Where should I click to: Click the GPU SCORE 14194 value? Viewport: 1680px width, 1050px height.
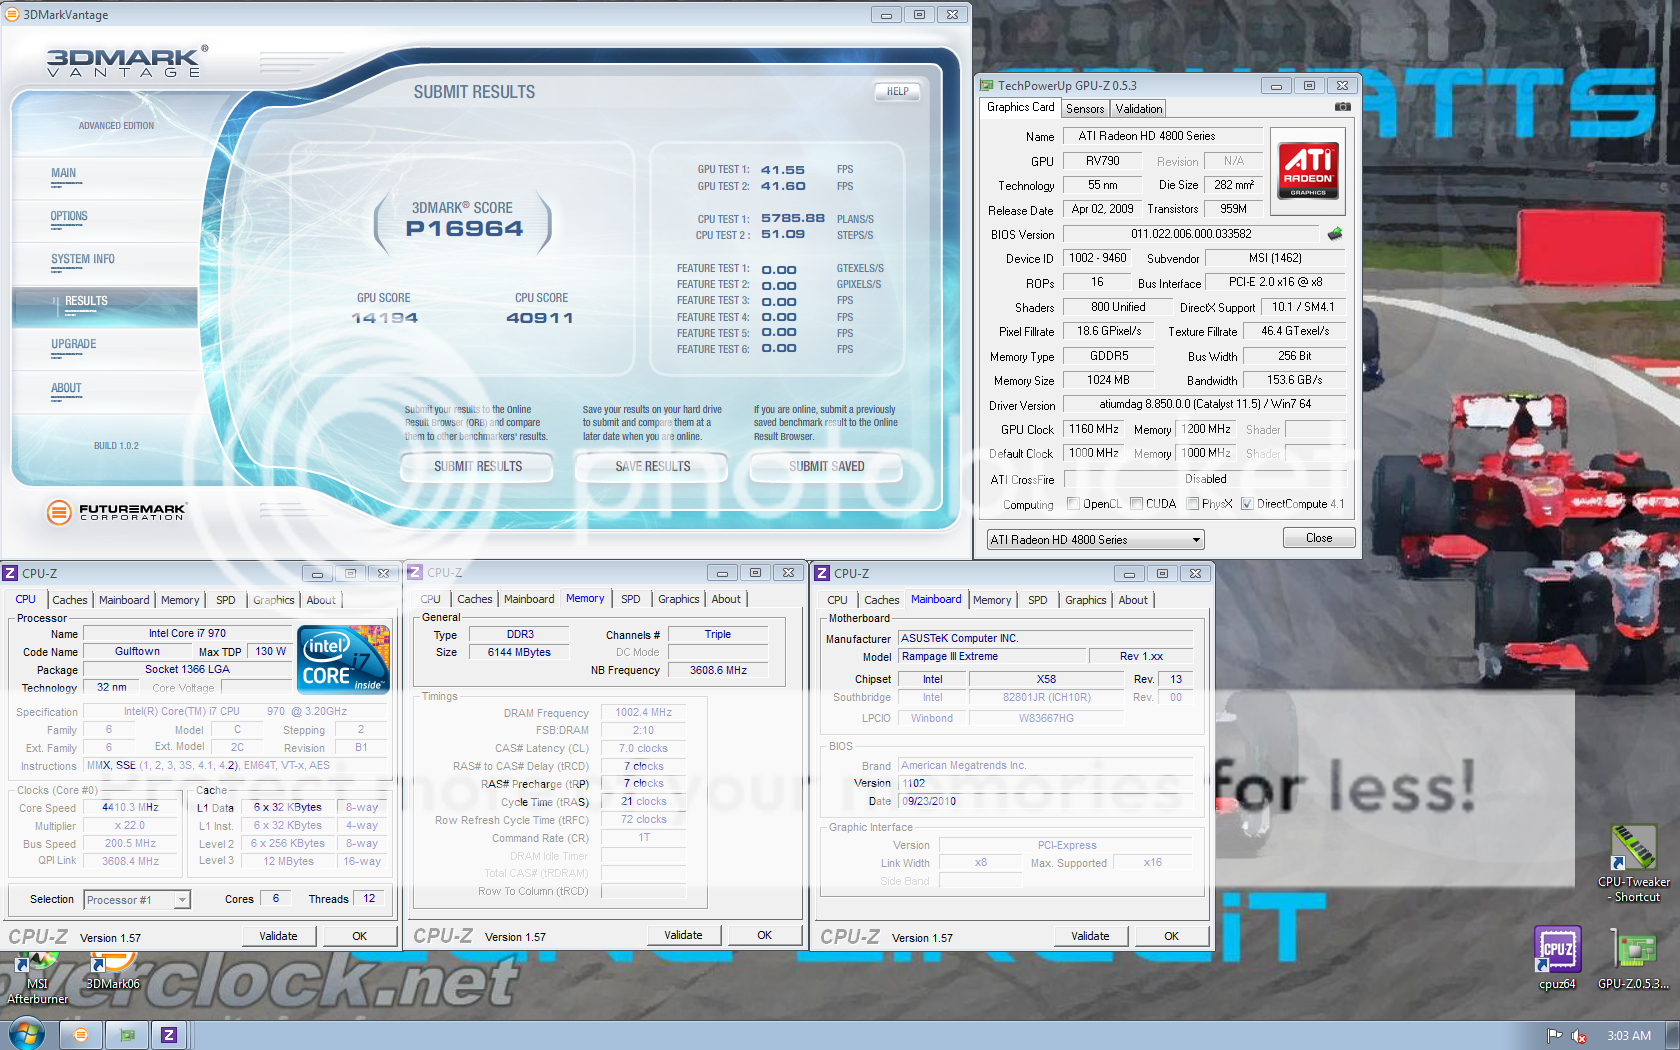[x=384, y=318]
